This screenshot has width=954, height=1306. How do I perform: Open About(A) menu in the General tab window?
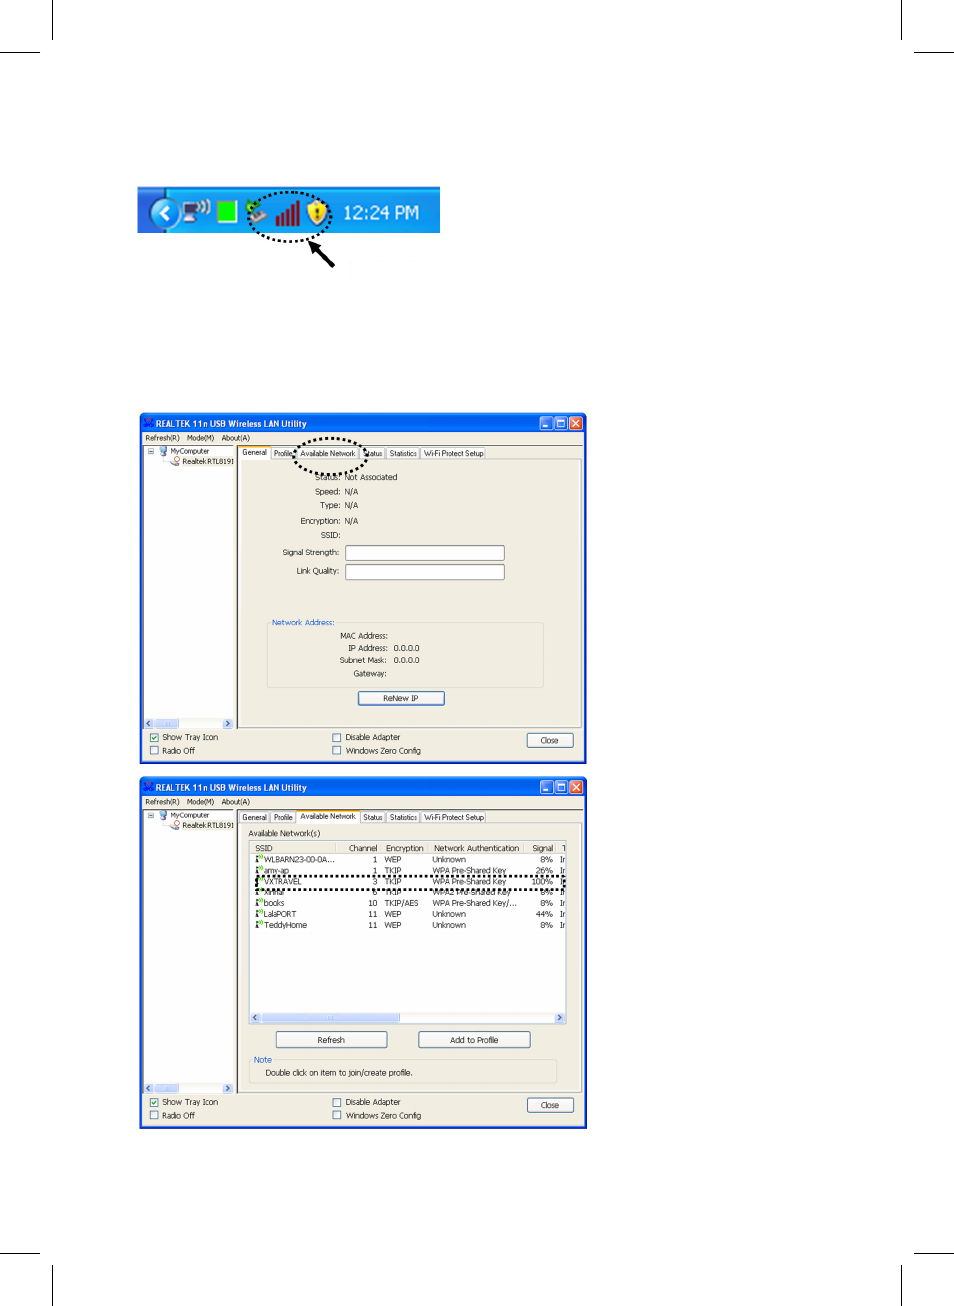point(236,438)
